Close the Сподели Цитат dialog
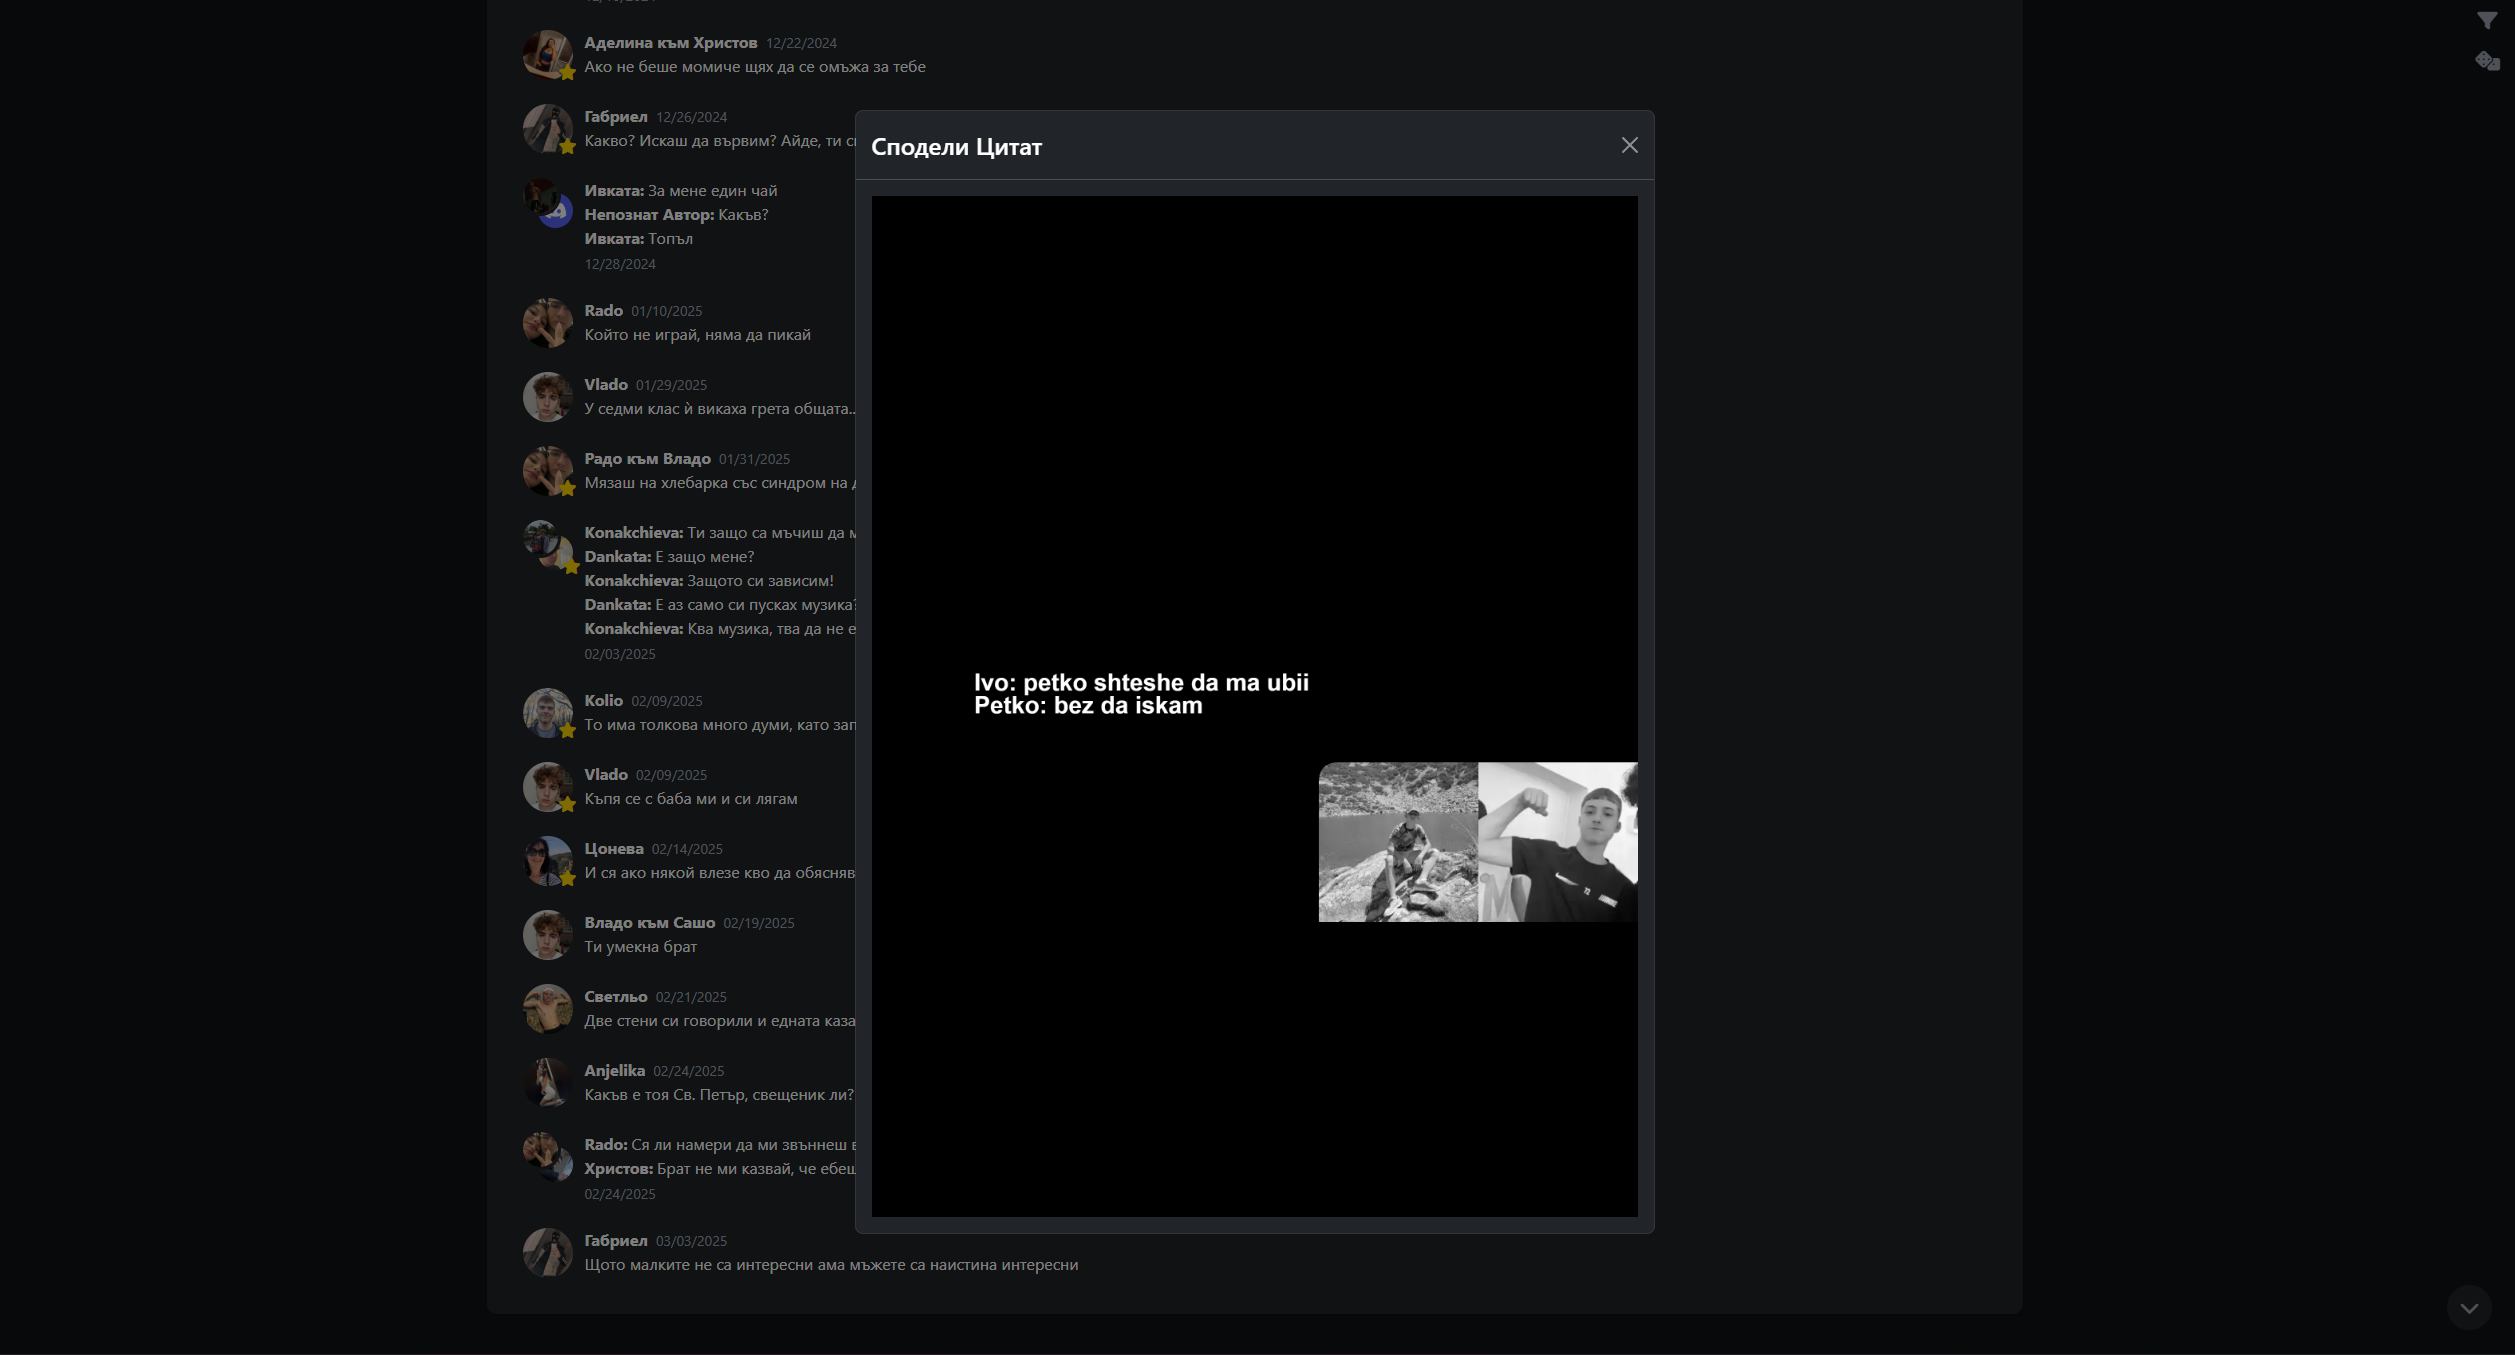This screenshot has height=1355, width=2515. tap(1629, 146)
